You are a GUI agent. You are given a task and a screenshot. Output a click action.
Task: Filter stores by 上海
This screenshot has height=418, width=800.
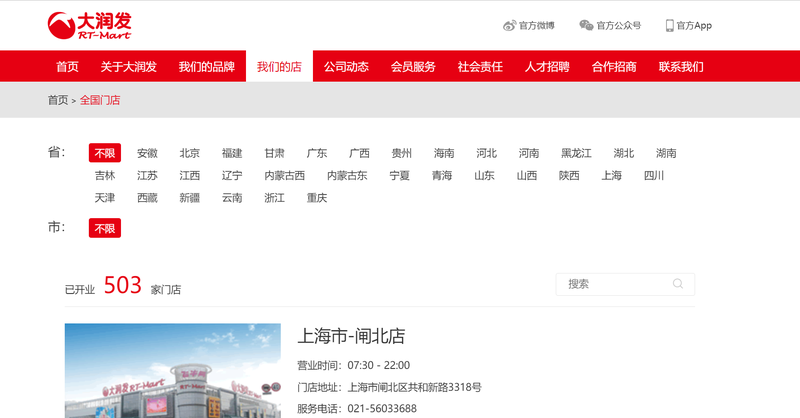pyautogui.click(x=611, y=176)
